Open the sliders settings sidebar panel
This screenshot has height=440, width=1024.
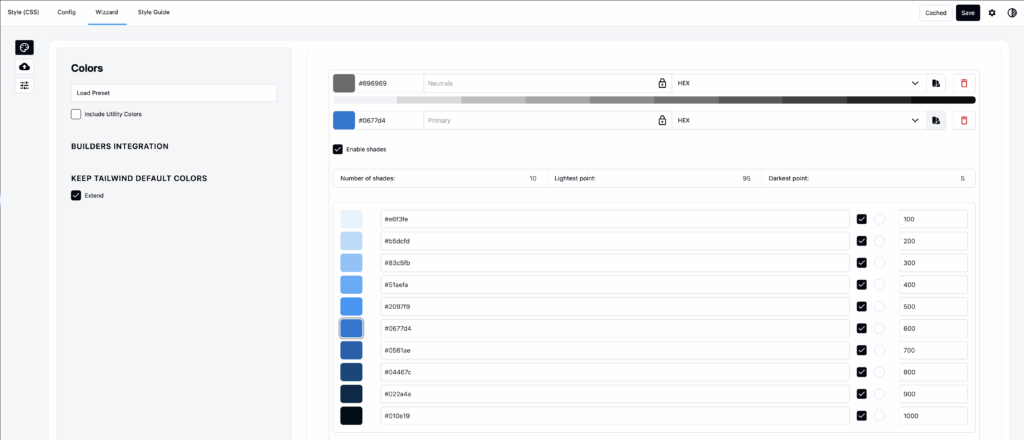[24, 86]
